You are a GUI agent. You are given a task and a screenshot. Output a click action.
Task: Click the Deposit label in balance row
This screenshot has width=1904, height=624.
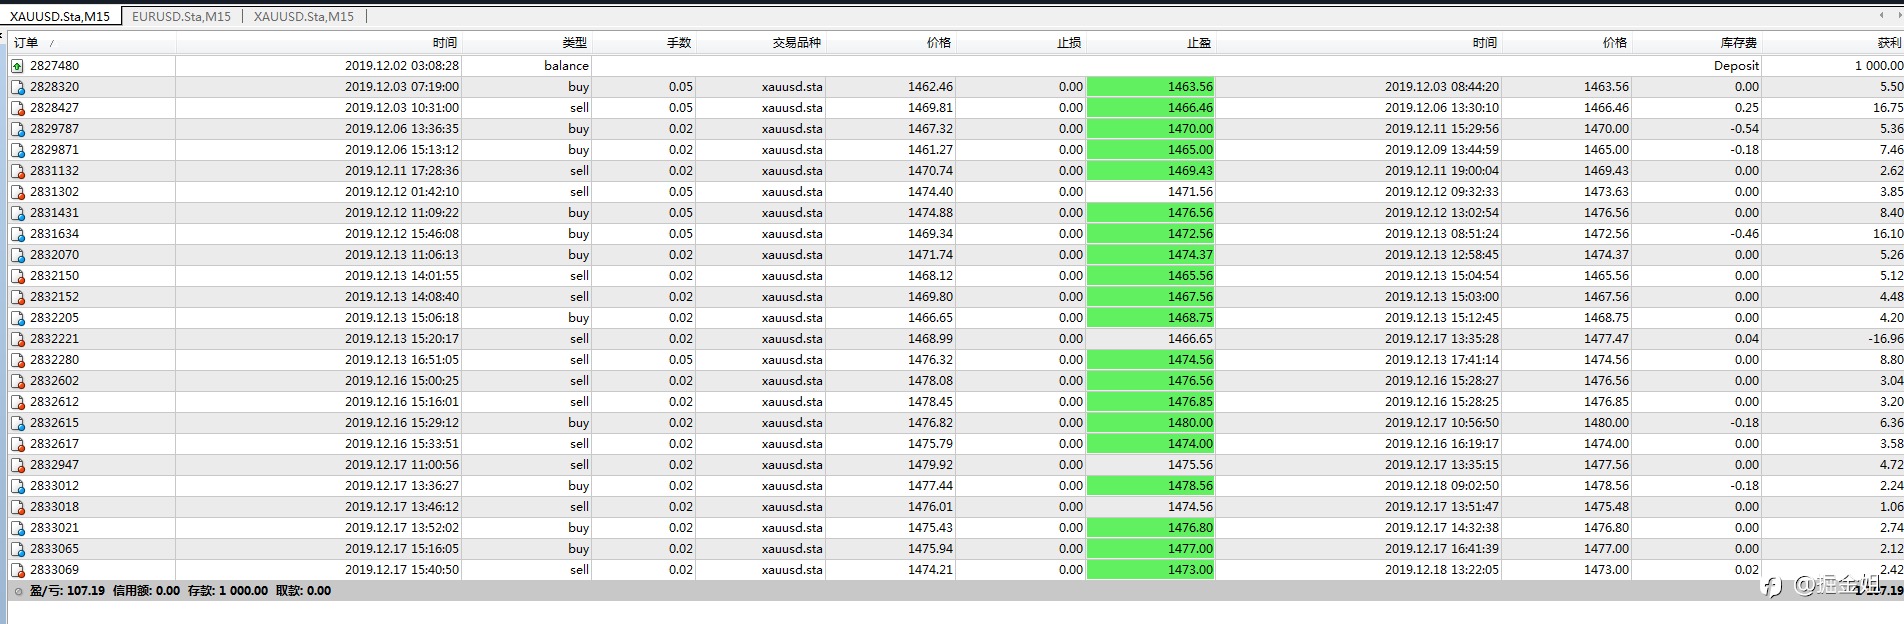tap(1736, 66)
